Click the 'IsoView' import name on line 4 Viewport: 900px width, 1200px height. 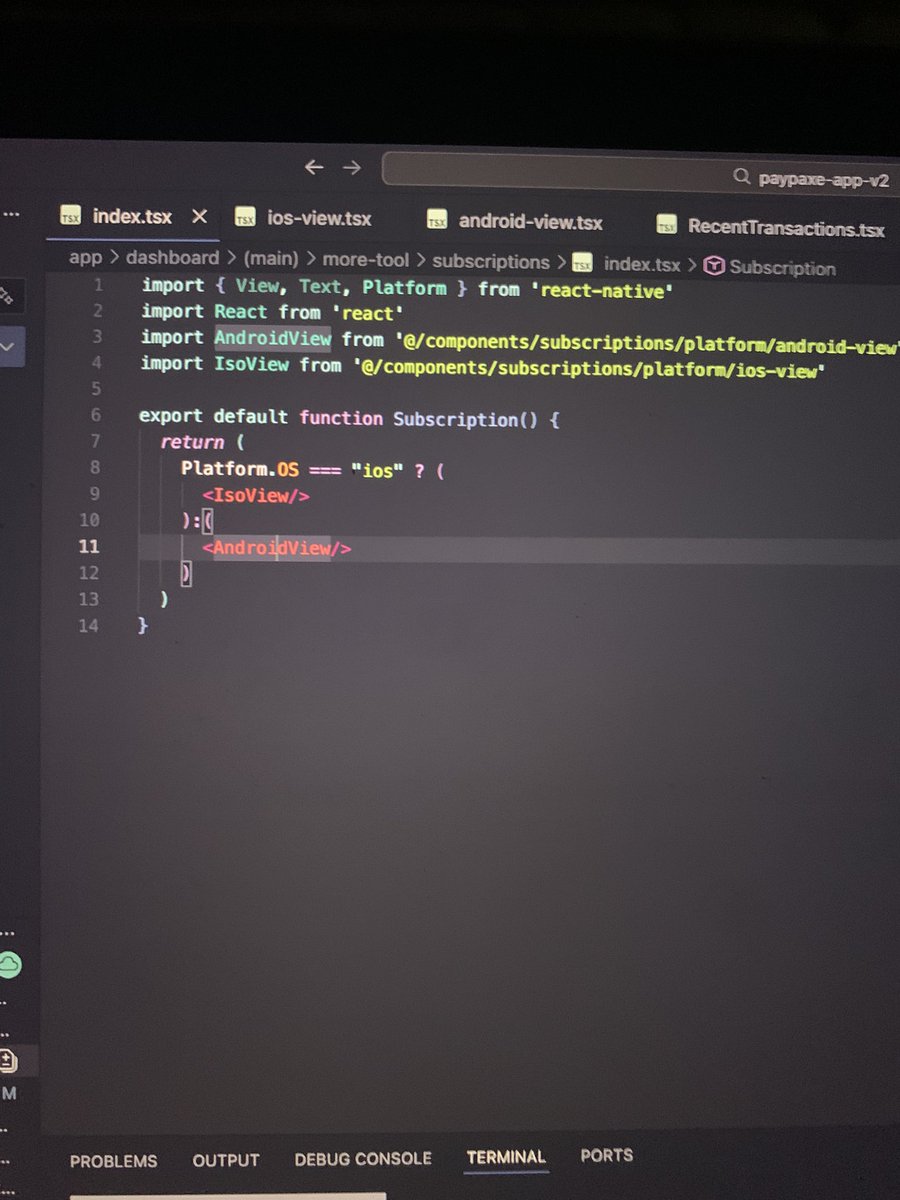tap(251, 364)
